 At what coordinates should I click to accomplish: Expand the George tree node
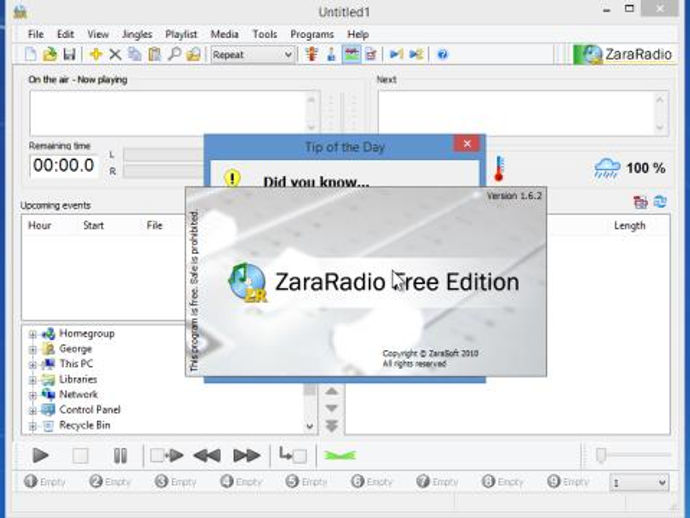(33, 349)
